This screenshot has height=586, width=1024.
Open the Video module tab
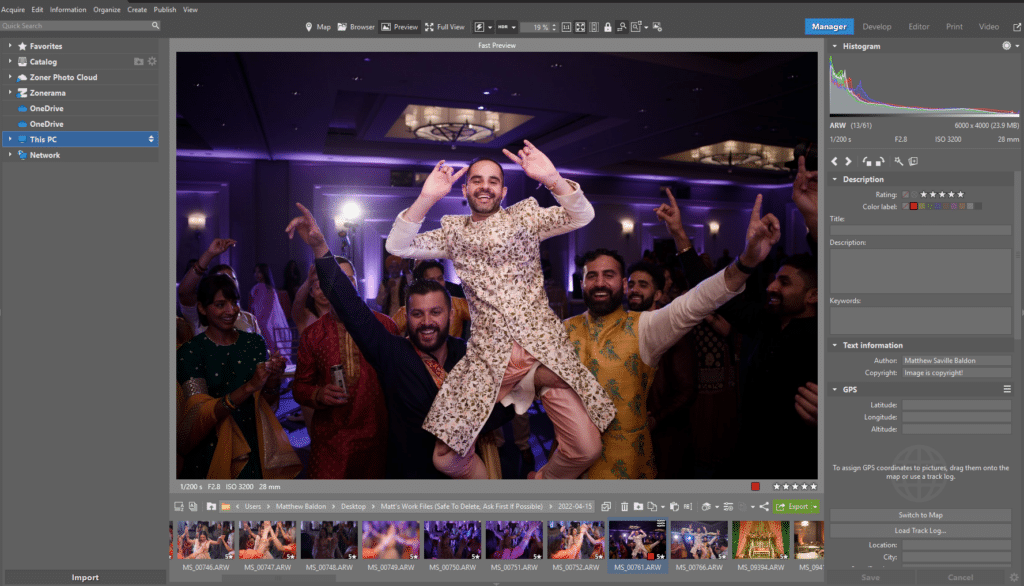988,27
